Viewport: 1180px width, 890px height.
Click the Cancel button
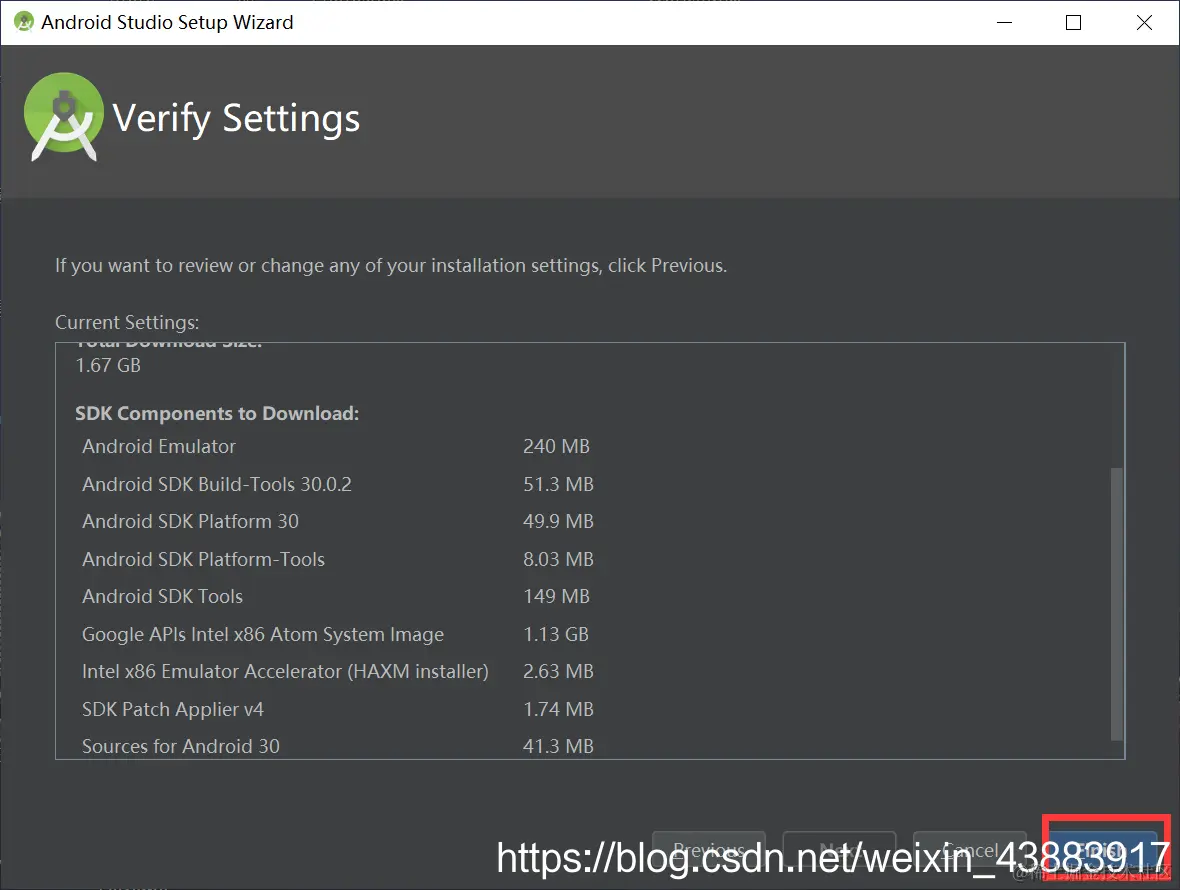pos(969,851)
